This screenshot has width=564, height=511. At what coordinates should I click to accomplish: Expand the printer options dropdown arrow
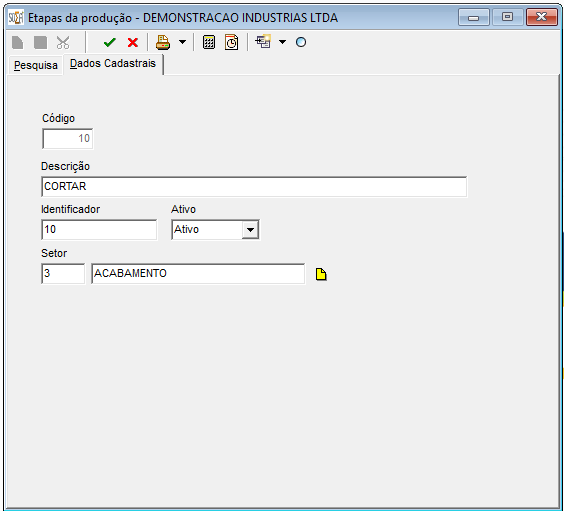(183, 42)
